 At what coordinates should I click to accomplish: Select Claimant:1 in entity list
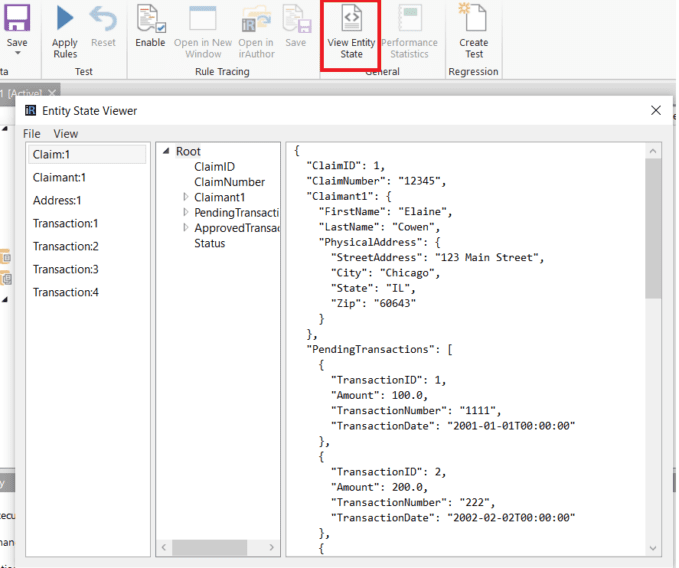[59, 177]
